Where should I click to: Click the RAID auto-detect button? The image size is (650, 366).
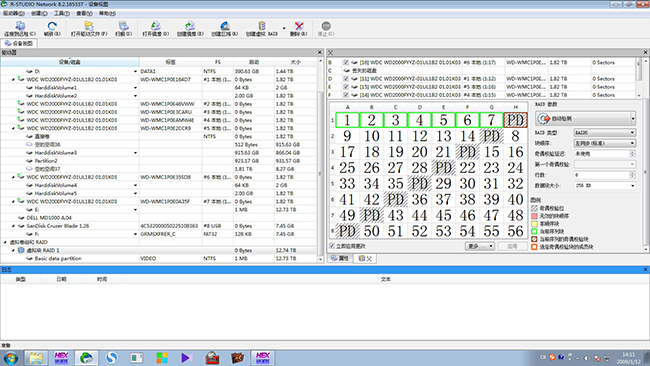pyautogui.click(x=585, y=119)
